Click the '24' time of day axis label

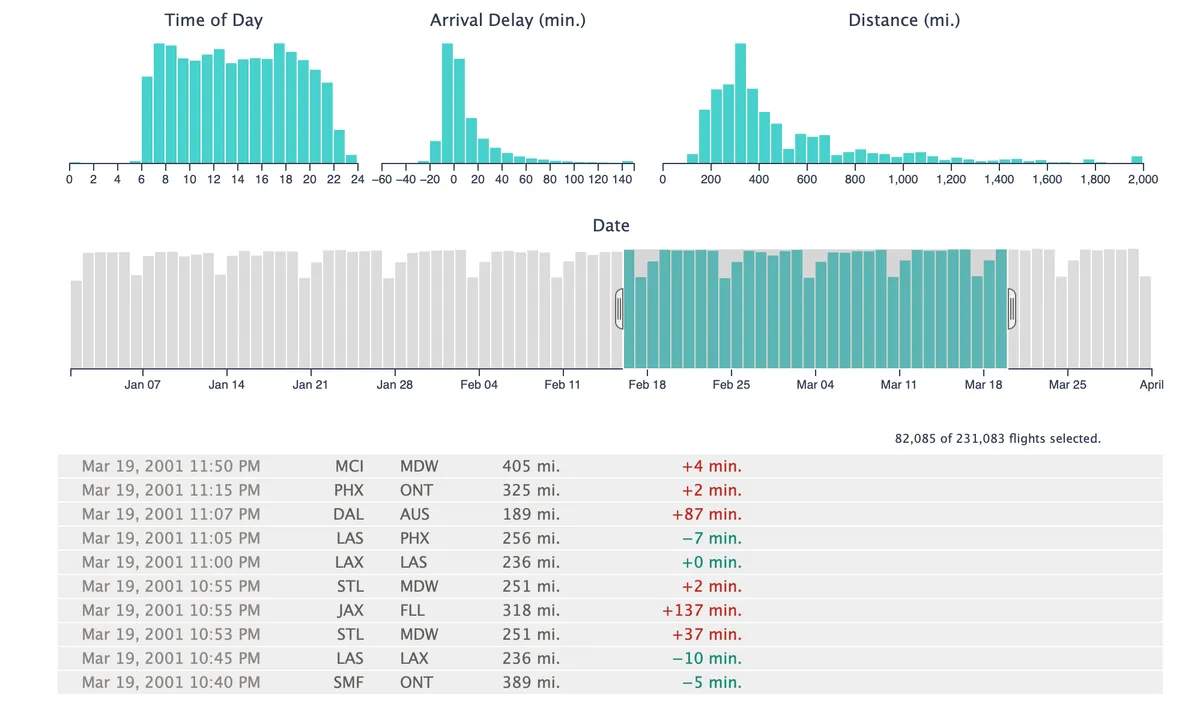coord(358,179)
